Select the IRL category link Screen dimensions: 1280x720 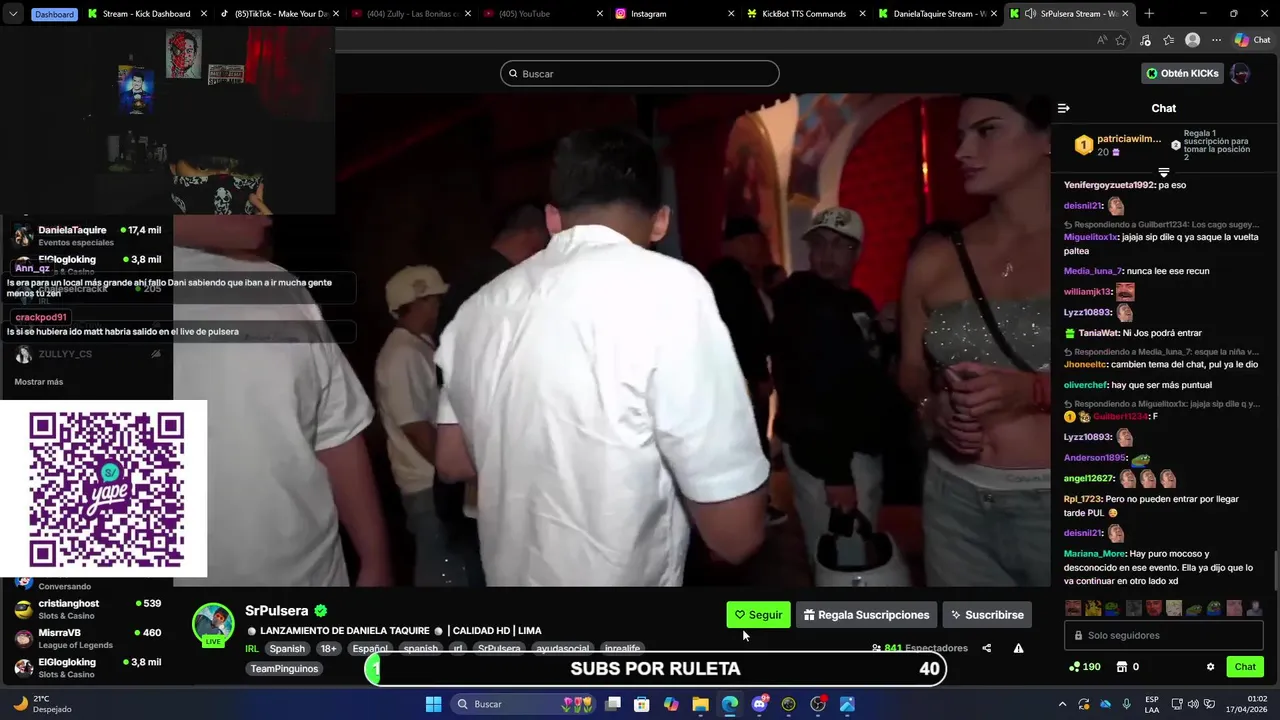click(x=252, y=649)
